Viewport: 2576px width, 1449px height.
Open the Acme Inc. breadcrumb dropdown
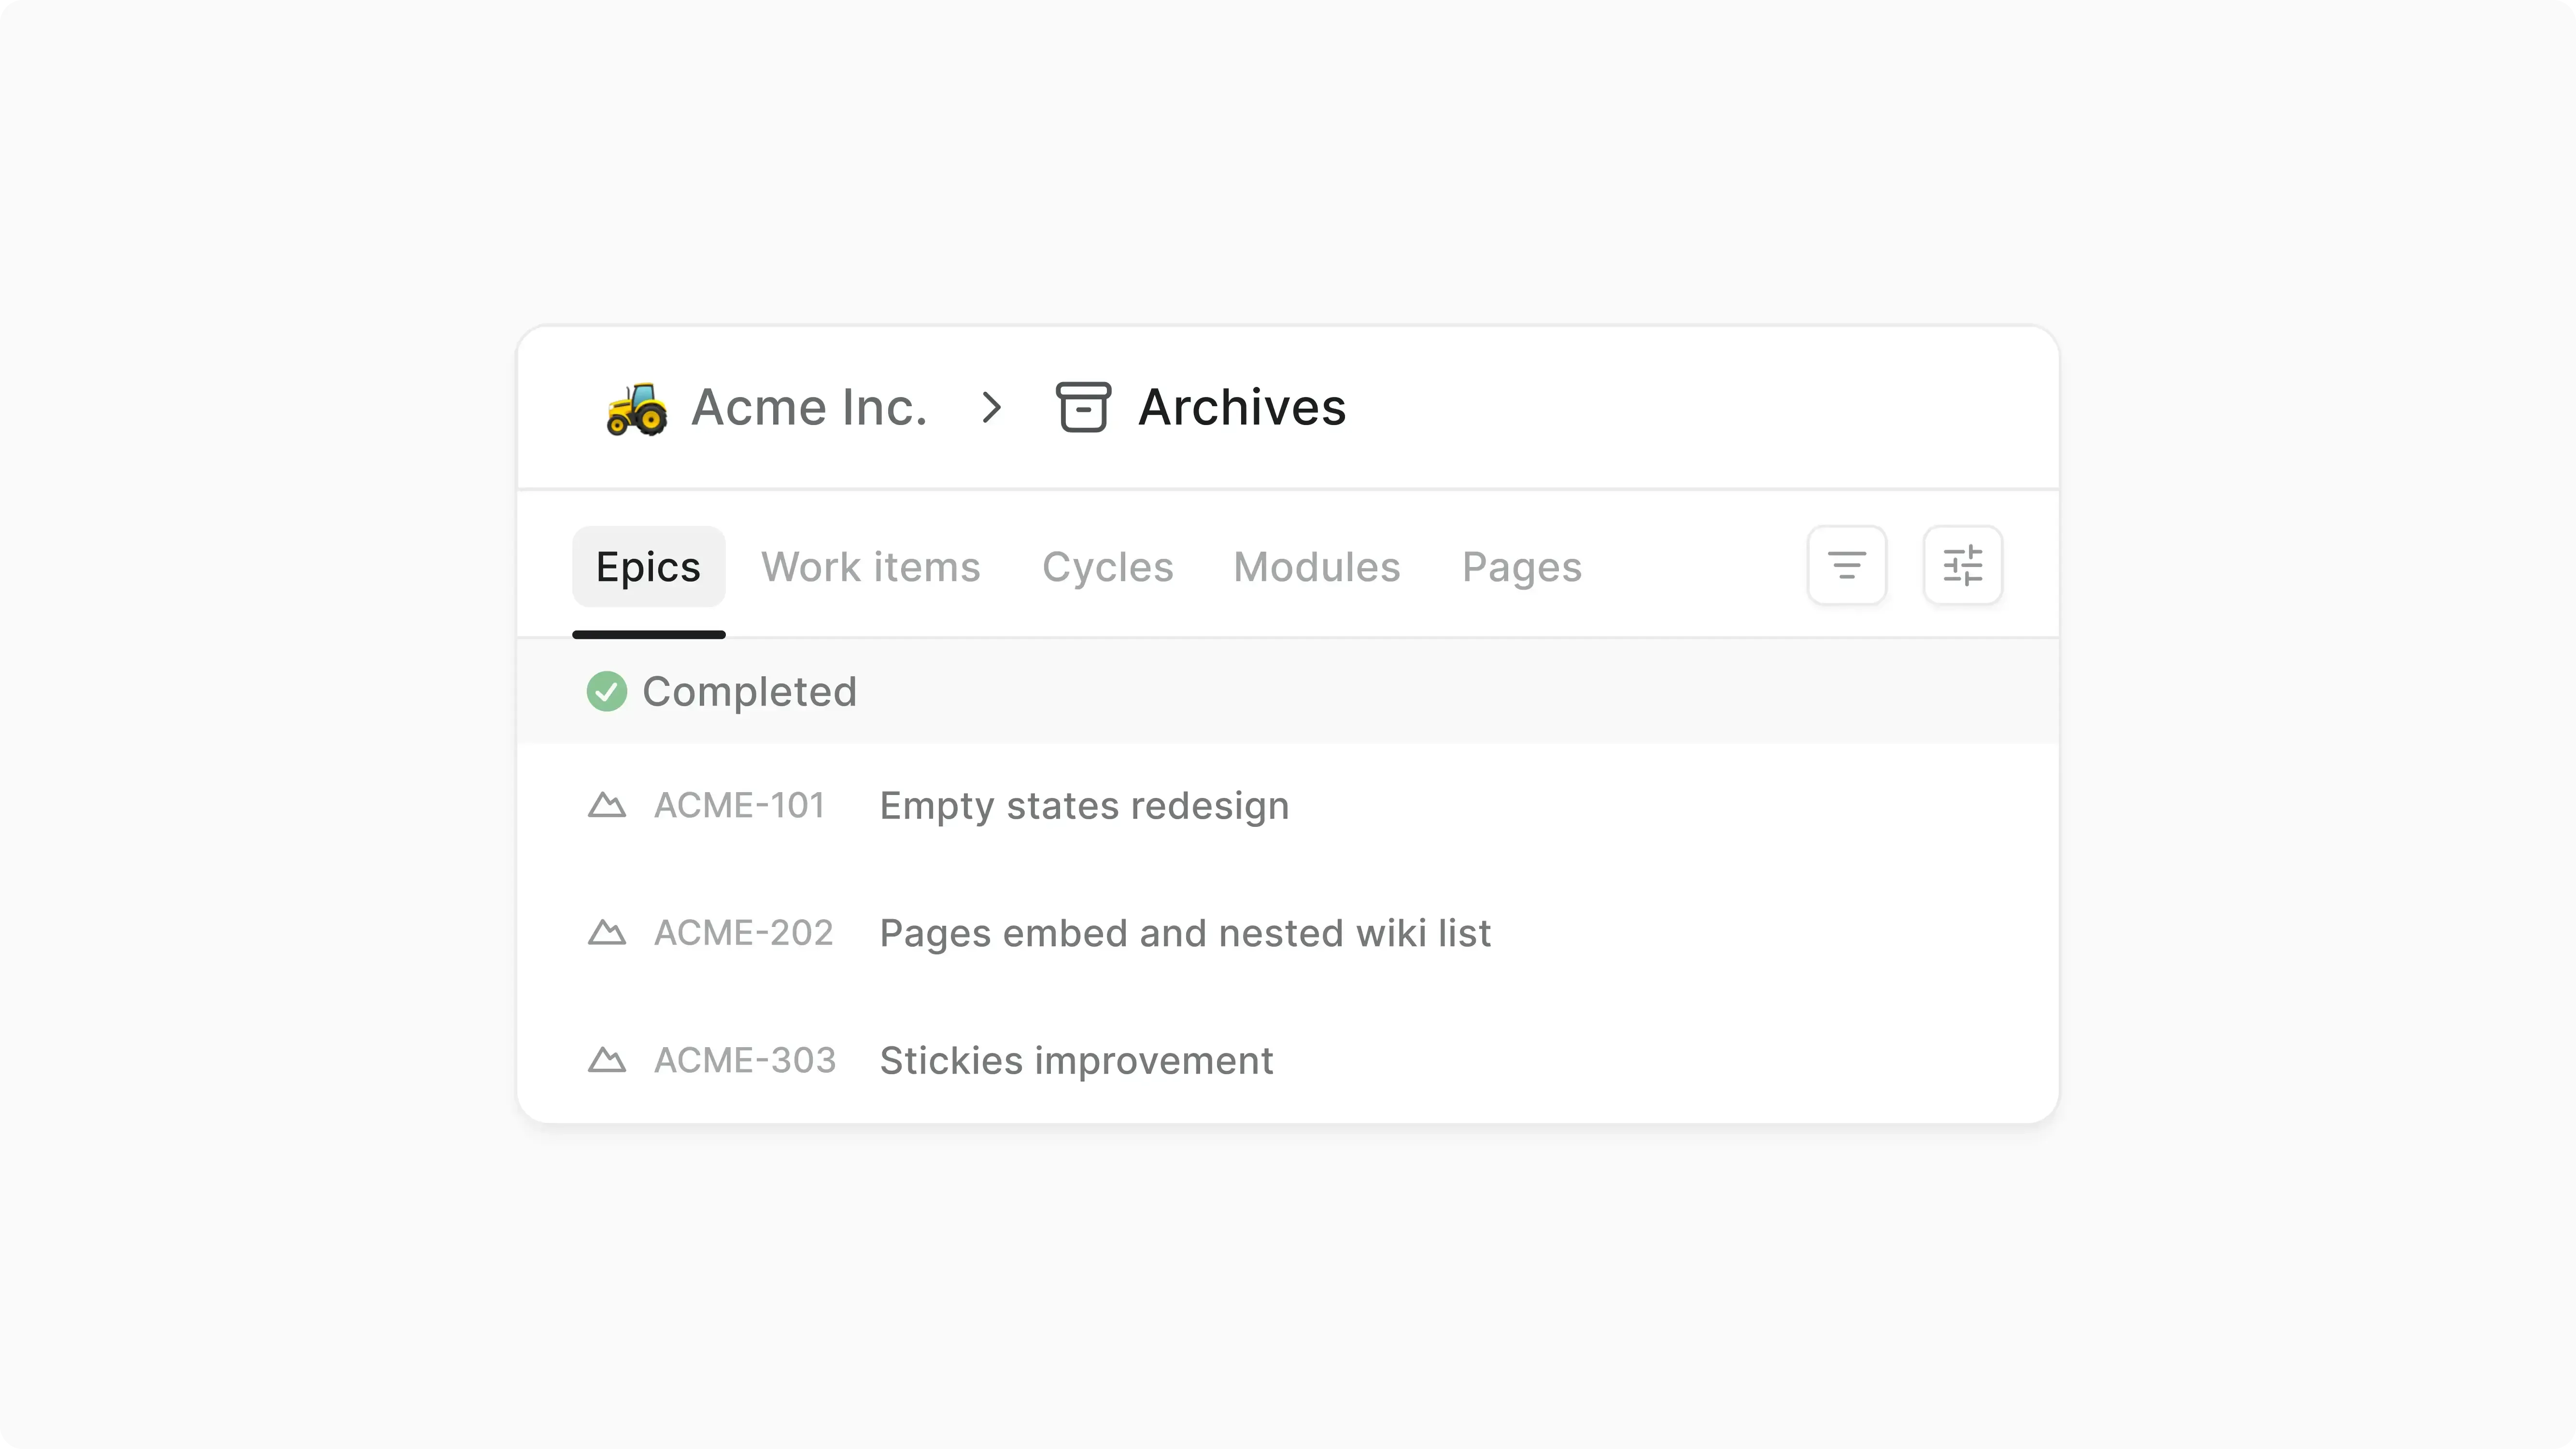(809, 407)
